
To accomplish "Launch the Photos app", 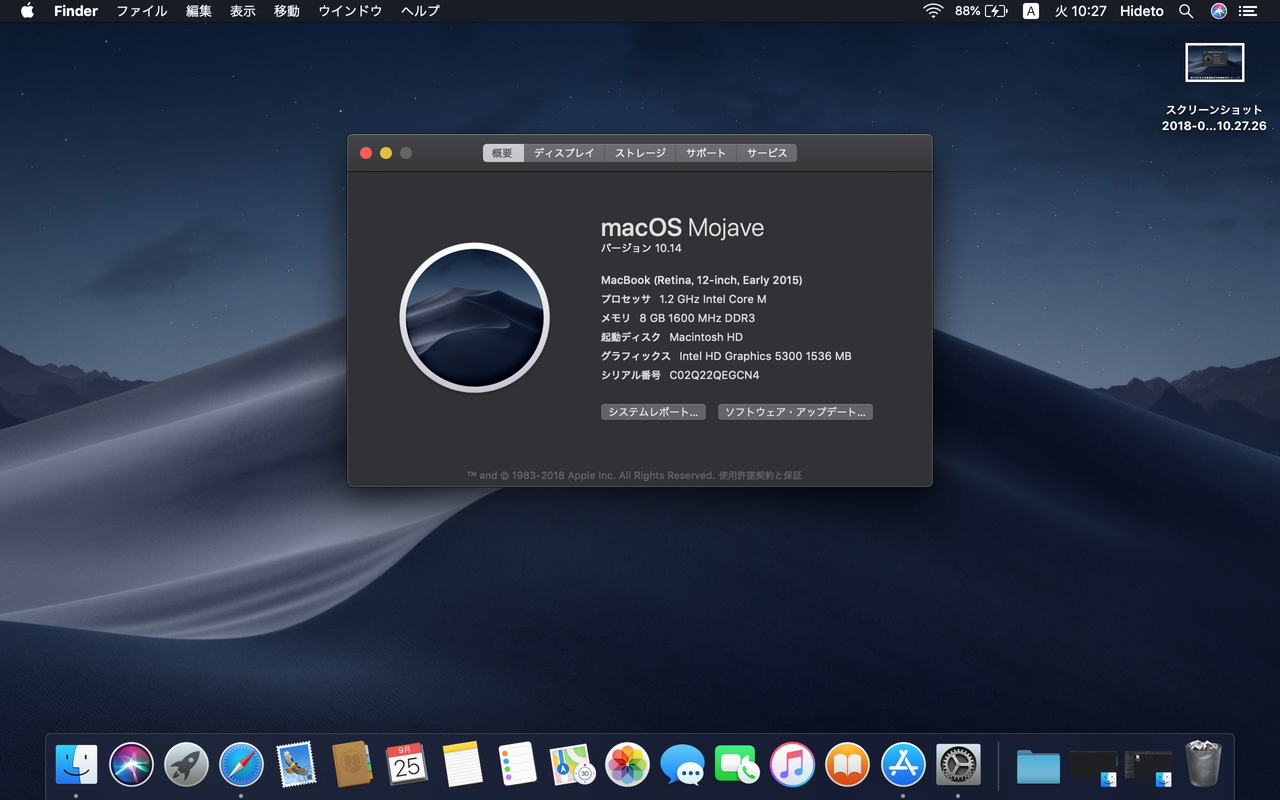I will (626, 765).
